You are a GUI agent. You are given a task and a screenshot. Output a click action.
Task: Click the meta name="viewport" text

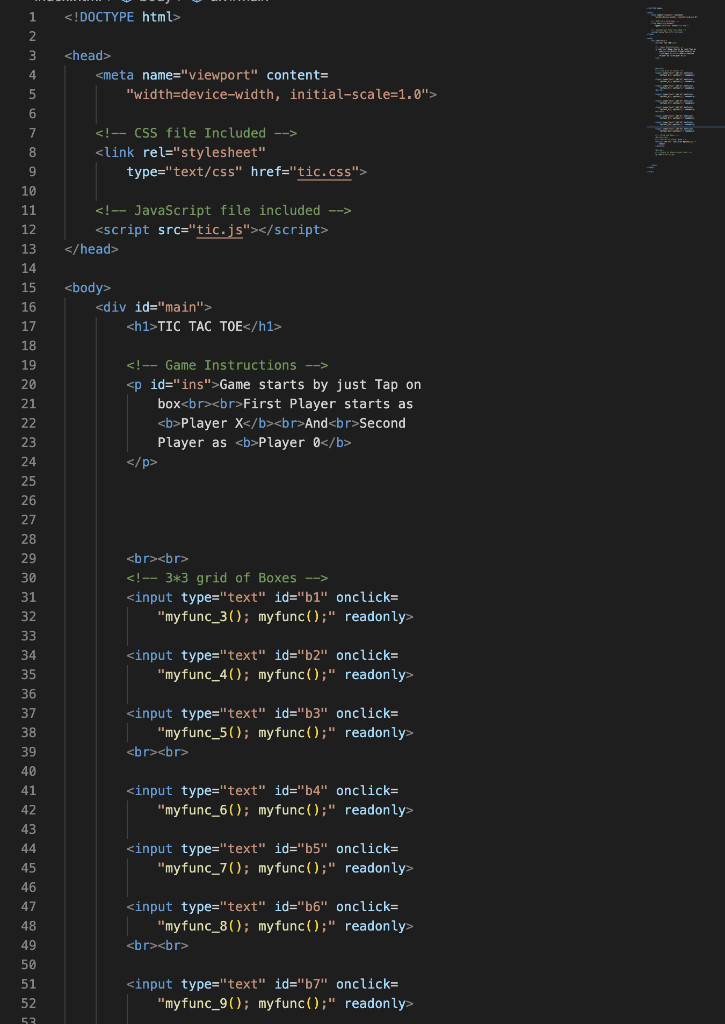[177, 75]
